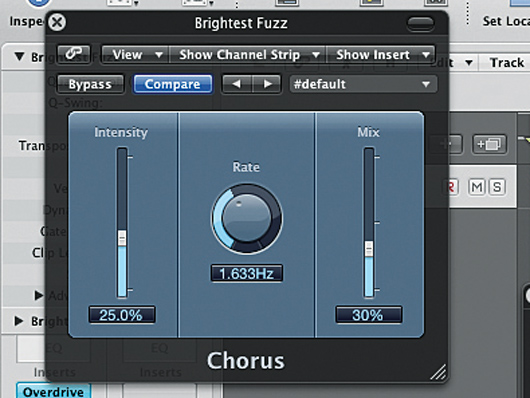This screenshot has height=398, width=530.
Task: Click the 25.0% Intensity value field
Action: point(122,315)
